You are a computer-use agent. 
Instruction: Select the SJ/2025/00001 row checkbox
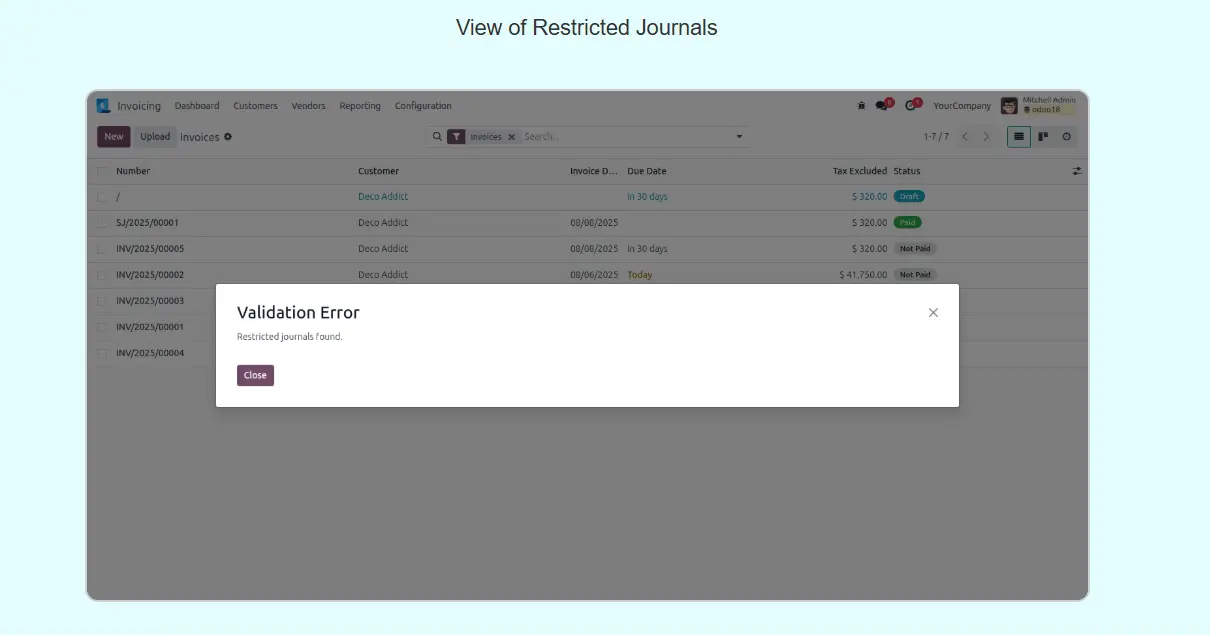(102, 223)
